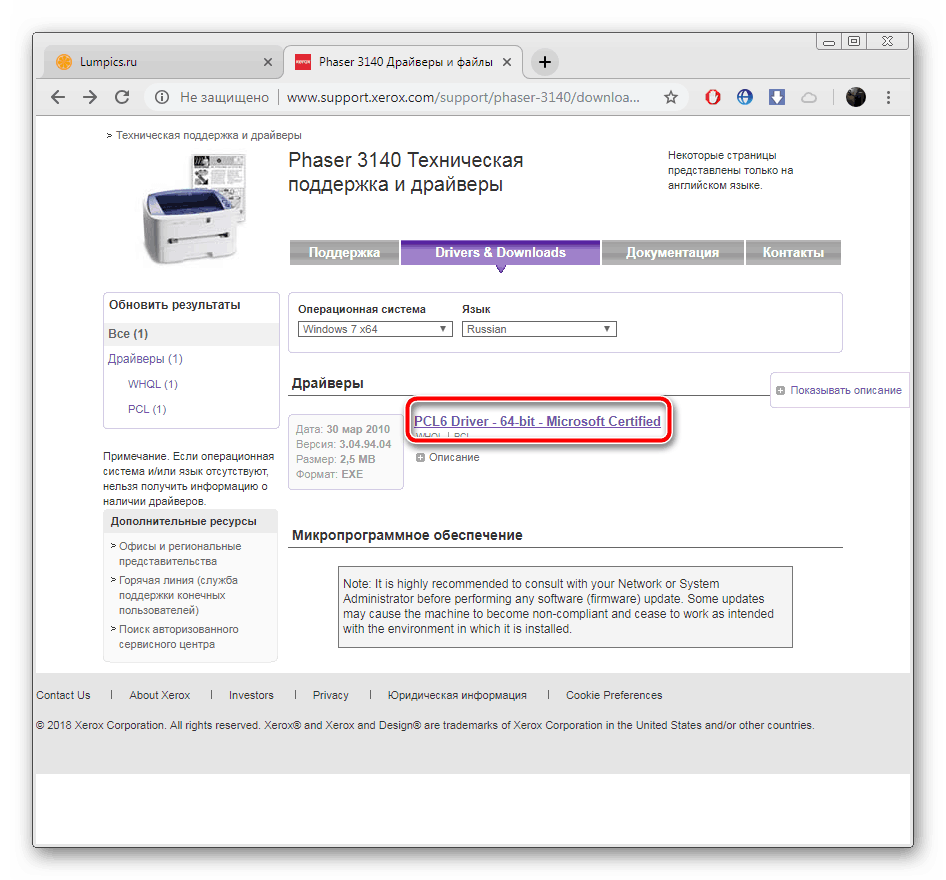The image size is (946, 880).
Task: Open the PCL6 Driver 64-bit download link
Action: point(537,421)
